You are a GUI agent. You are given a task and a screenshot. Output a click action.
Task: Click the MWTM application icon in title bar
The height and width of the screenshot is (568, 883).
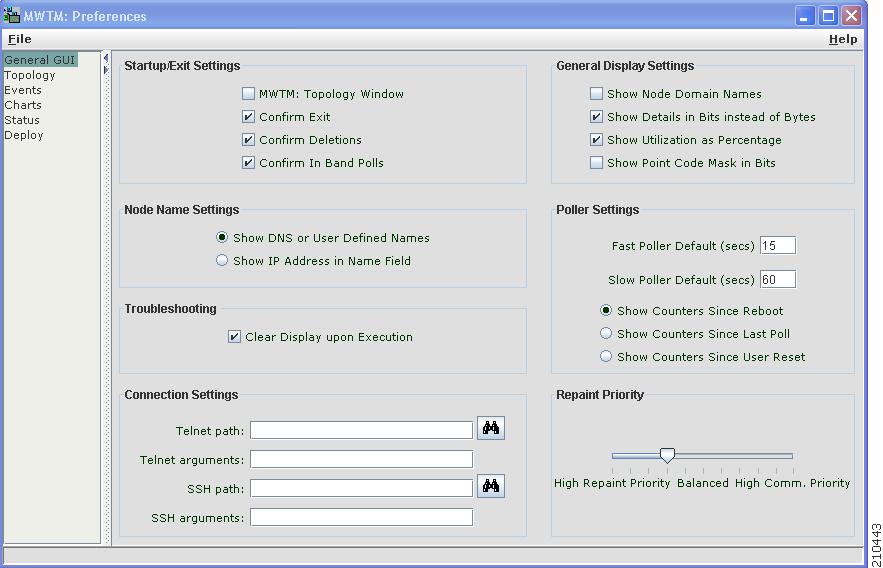[x=11, y=15]
